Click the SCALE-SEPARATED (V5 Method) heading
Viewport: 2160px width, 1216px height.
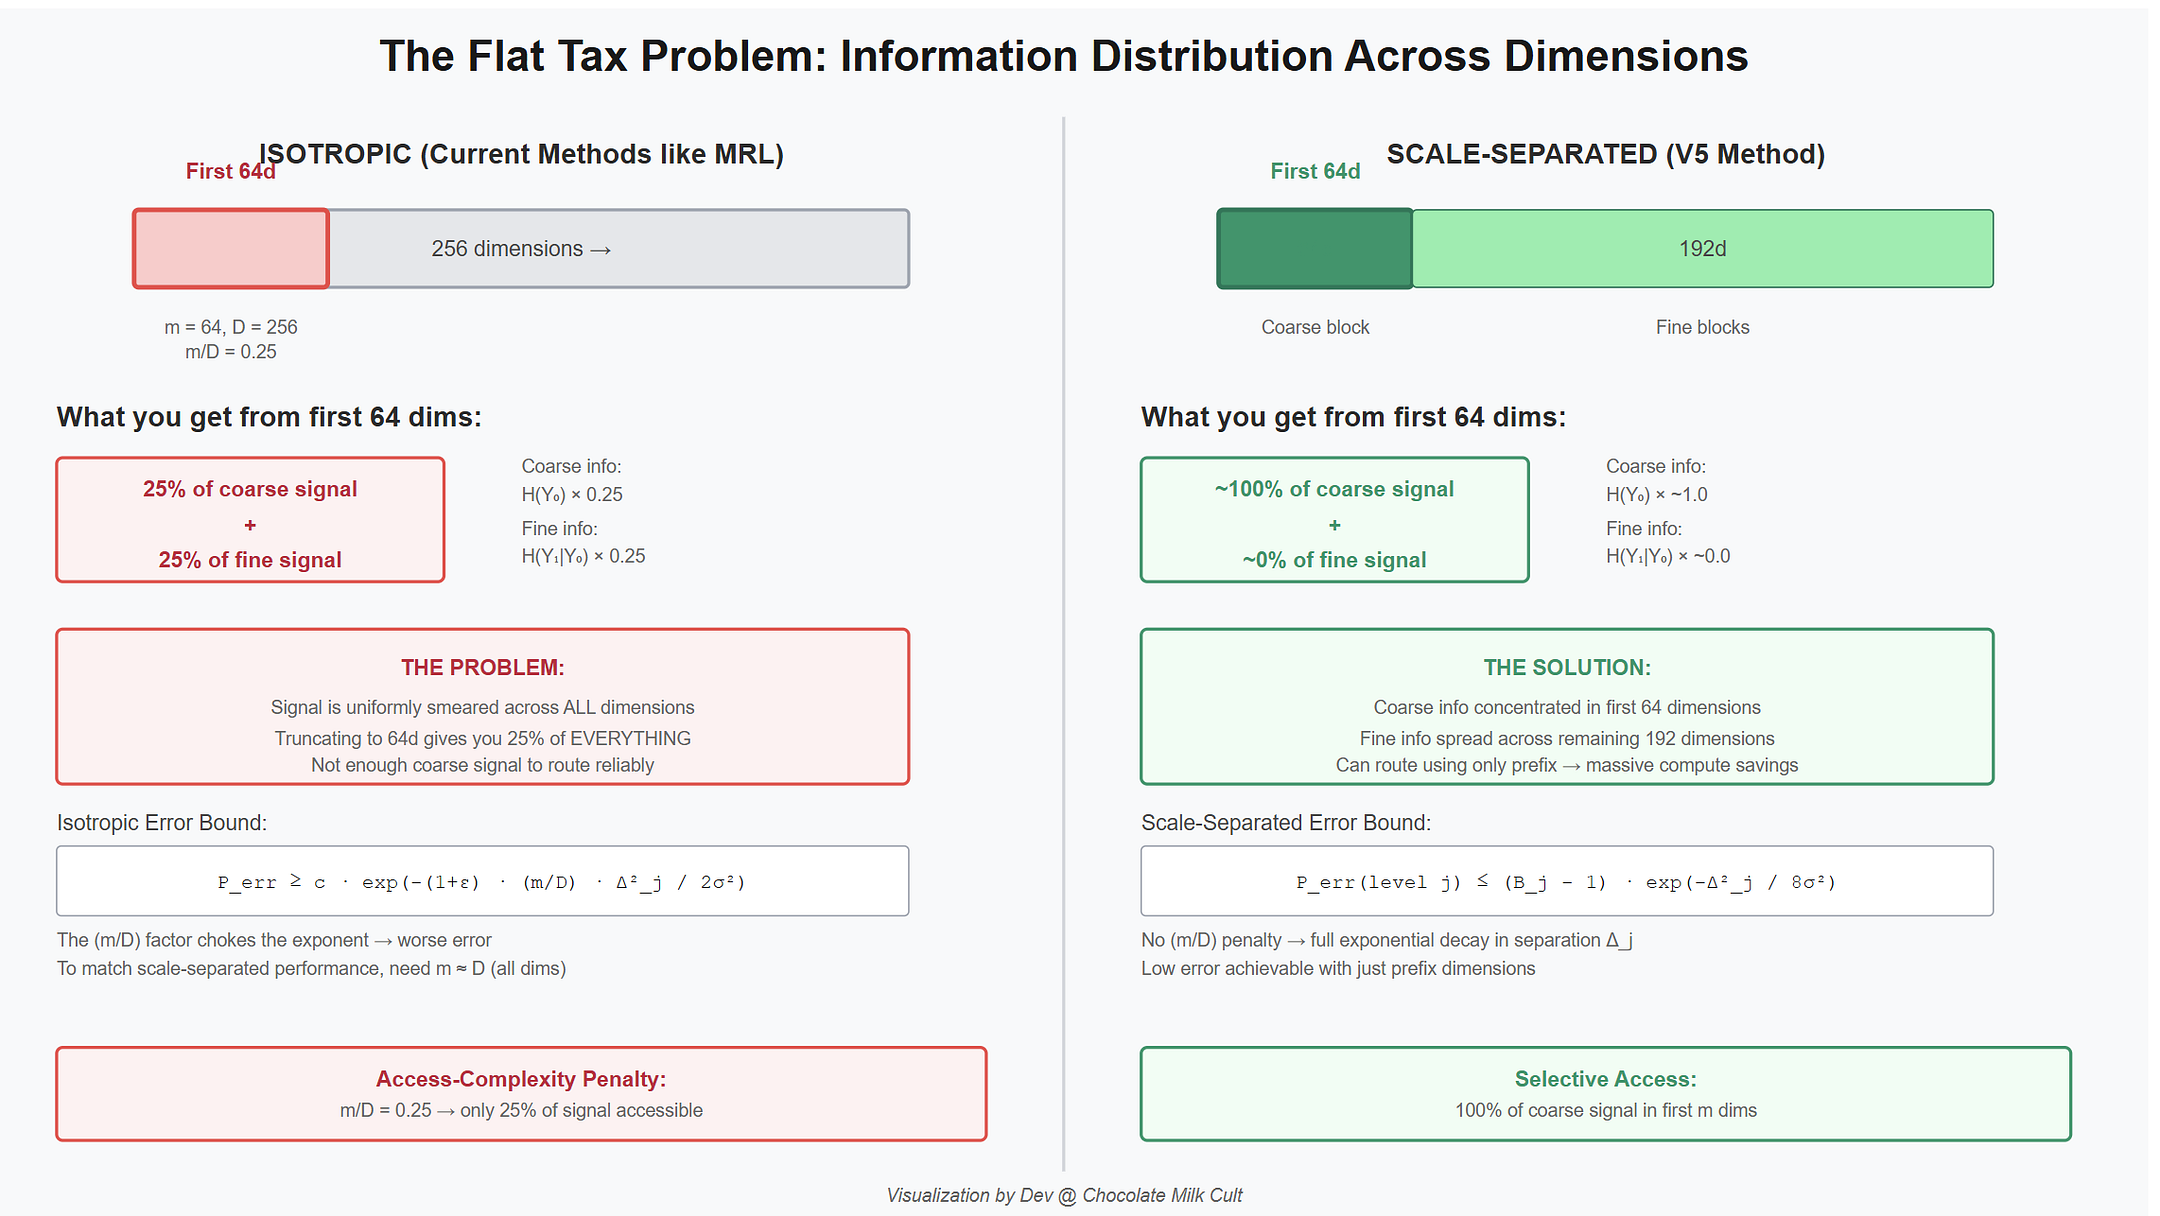click(x=1605, y=154)
